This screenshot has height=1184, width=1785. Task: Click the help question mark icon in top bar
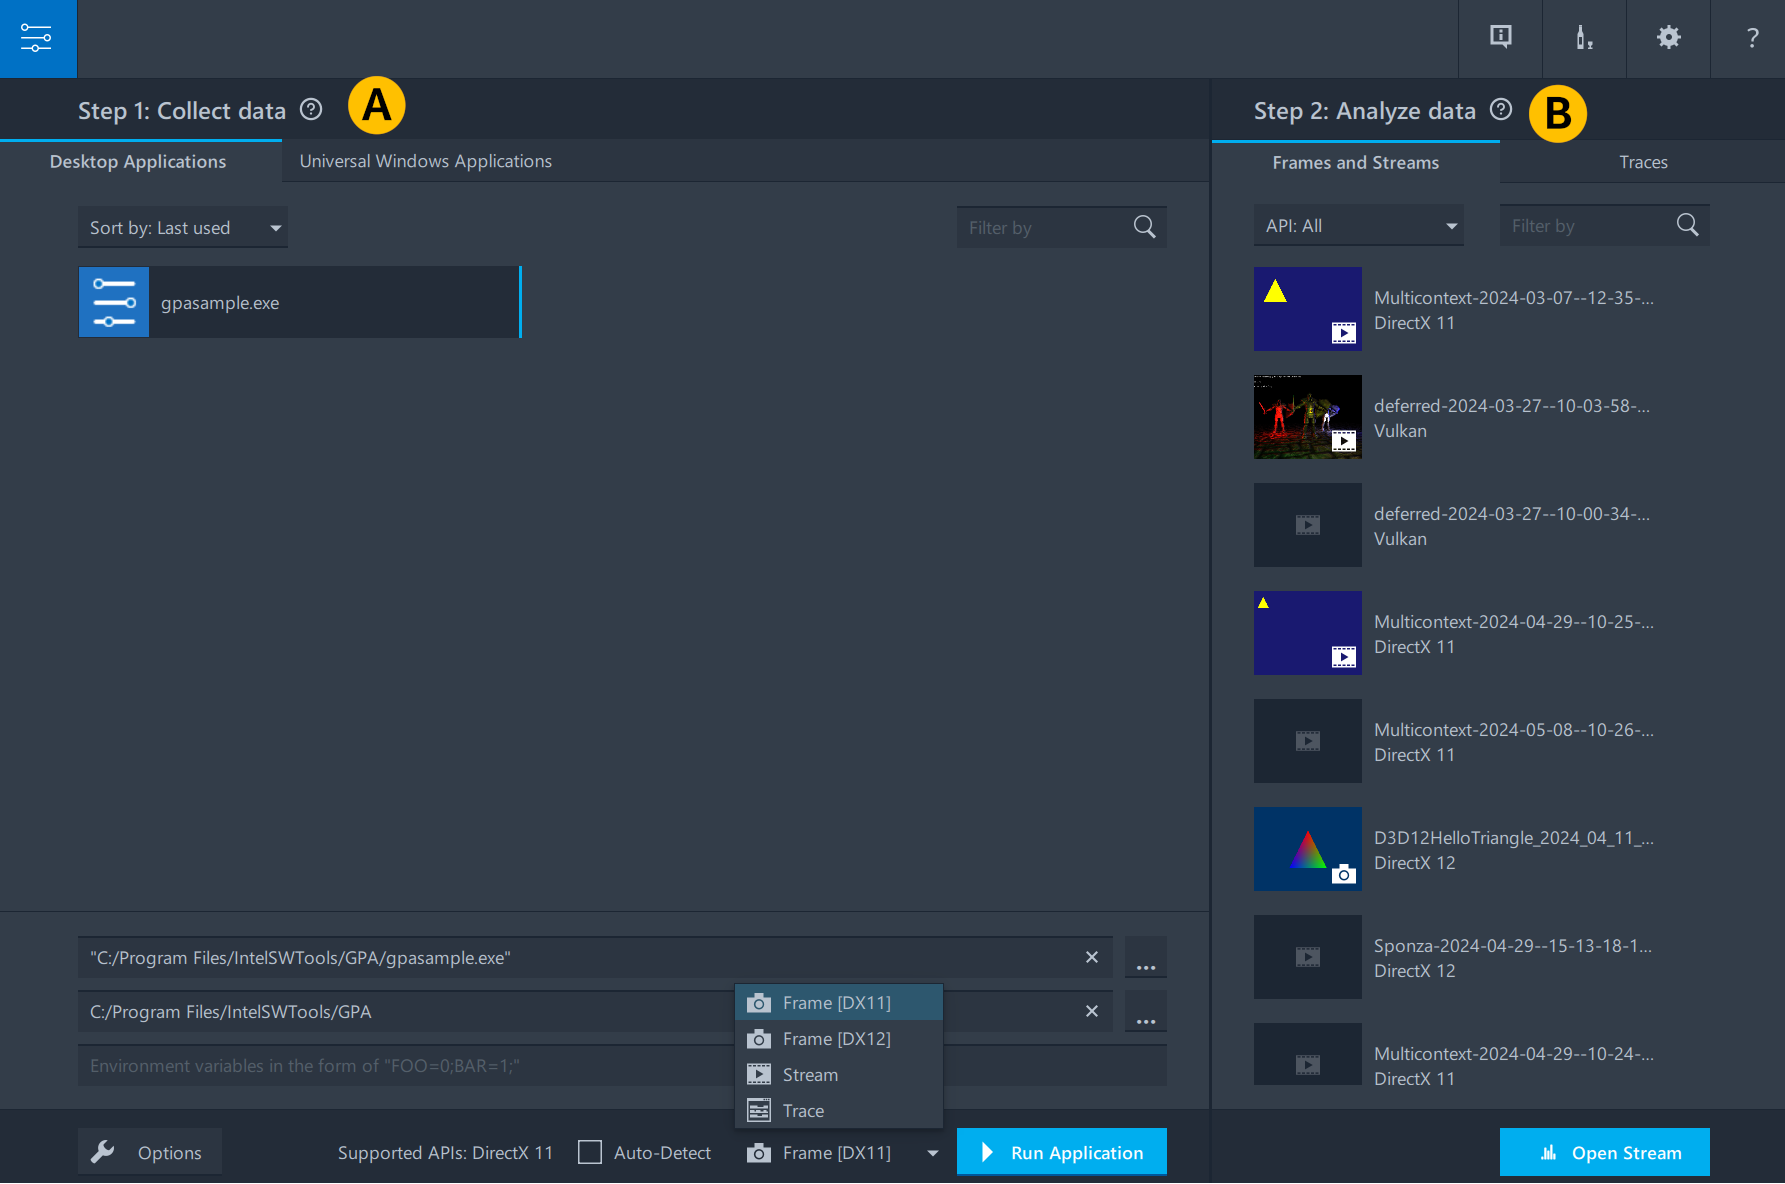(1752, 38)
